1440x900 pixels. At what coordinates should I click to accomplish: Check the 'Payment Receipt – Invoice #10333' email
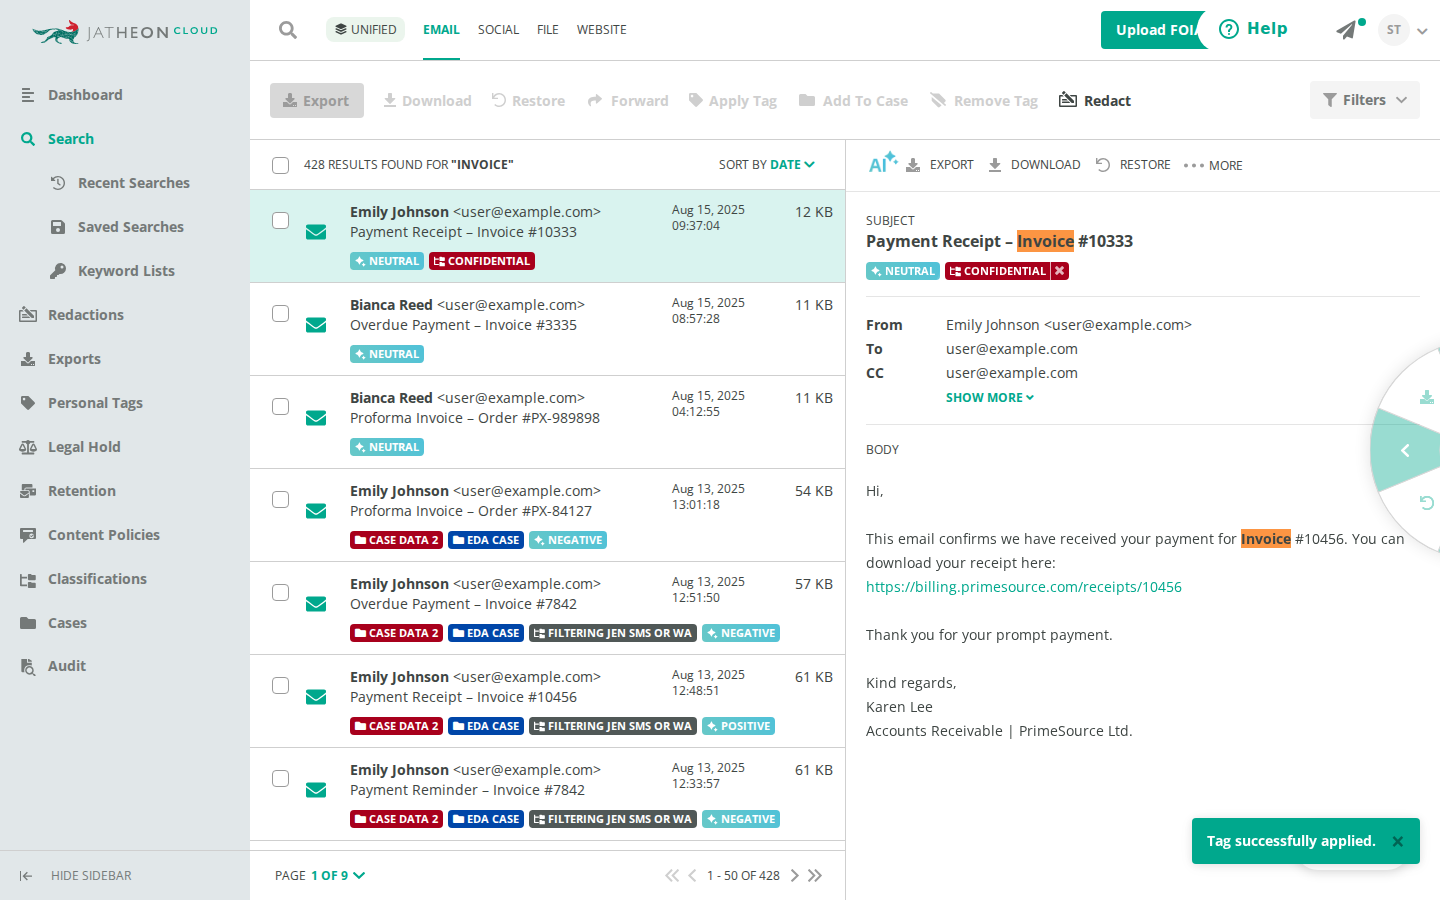[x=281, y=220]
